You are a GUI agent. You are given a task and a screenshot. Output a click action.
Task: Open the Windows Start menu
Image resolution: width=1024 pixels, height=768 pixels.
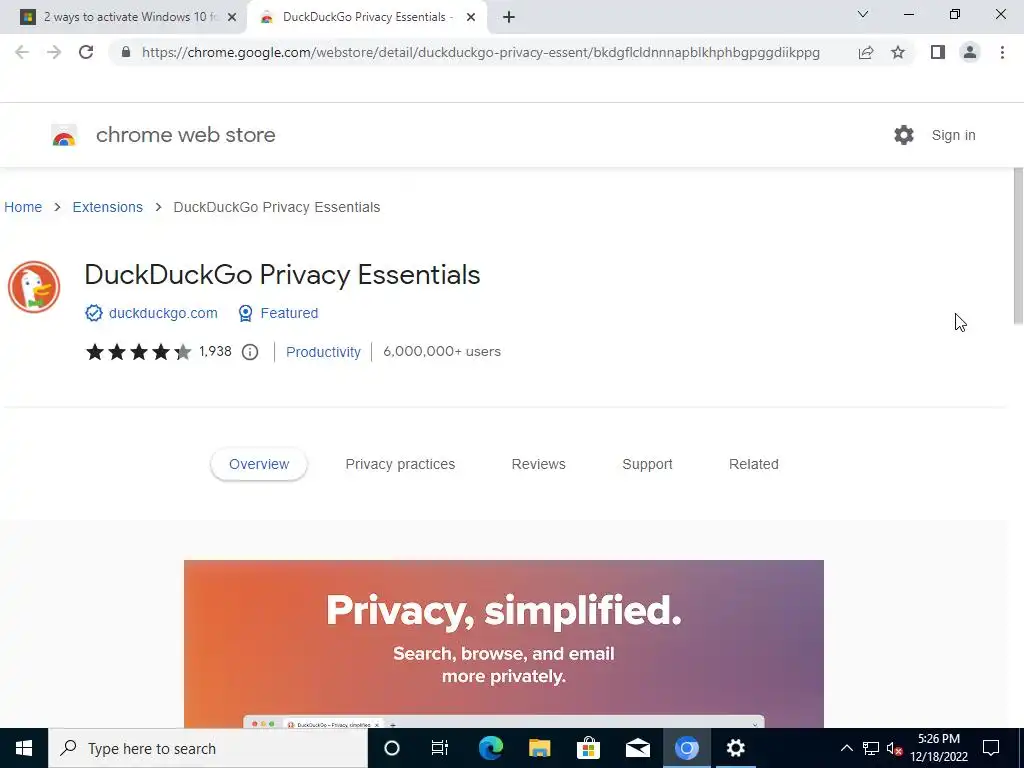24,748
